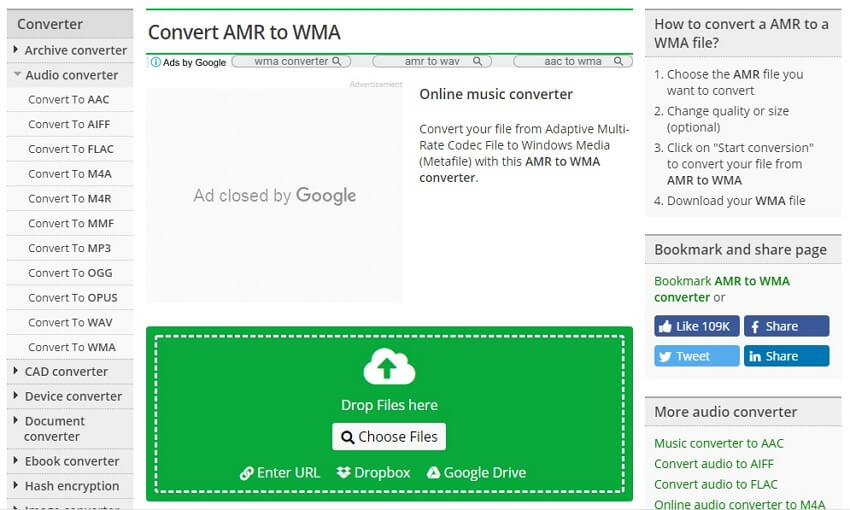Go to Convert To MP3
This screenshot has width=850, height=510.
tap(69, 248)
